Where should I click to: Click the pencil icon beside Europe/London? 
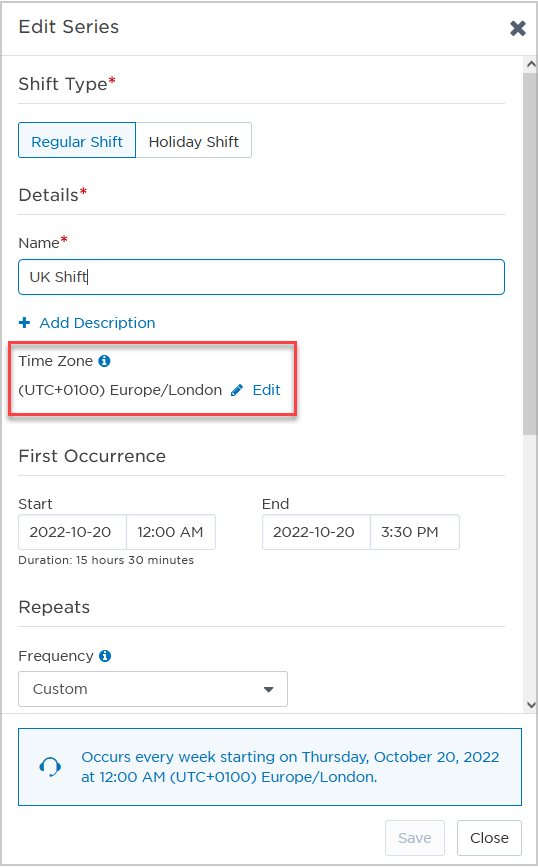[x=237, y=390]
